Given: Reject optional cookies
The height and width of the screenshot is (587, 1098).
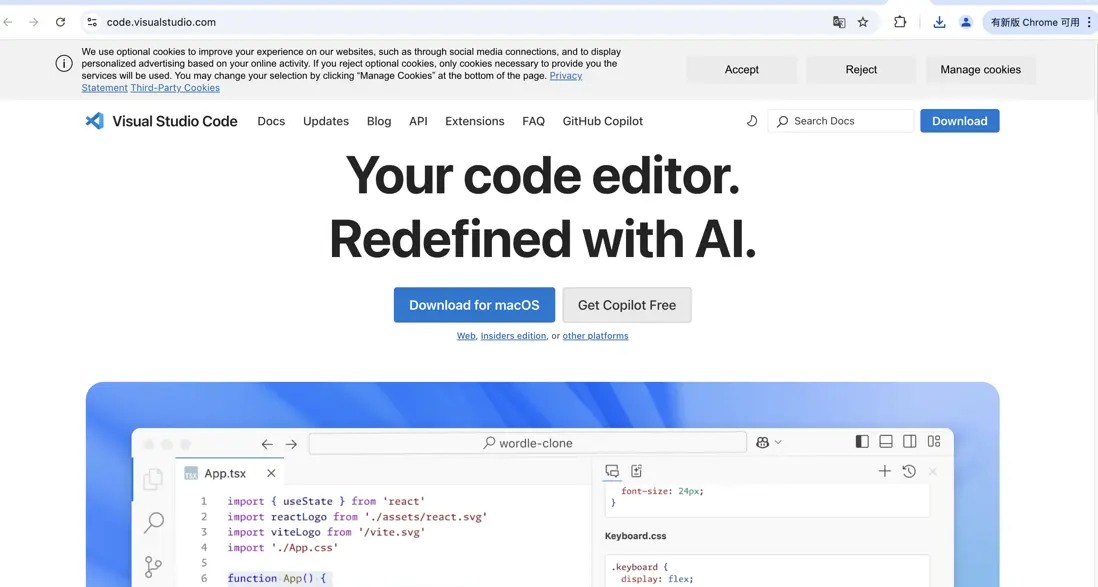Looking at the screenshot, I should coord(861,69).
